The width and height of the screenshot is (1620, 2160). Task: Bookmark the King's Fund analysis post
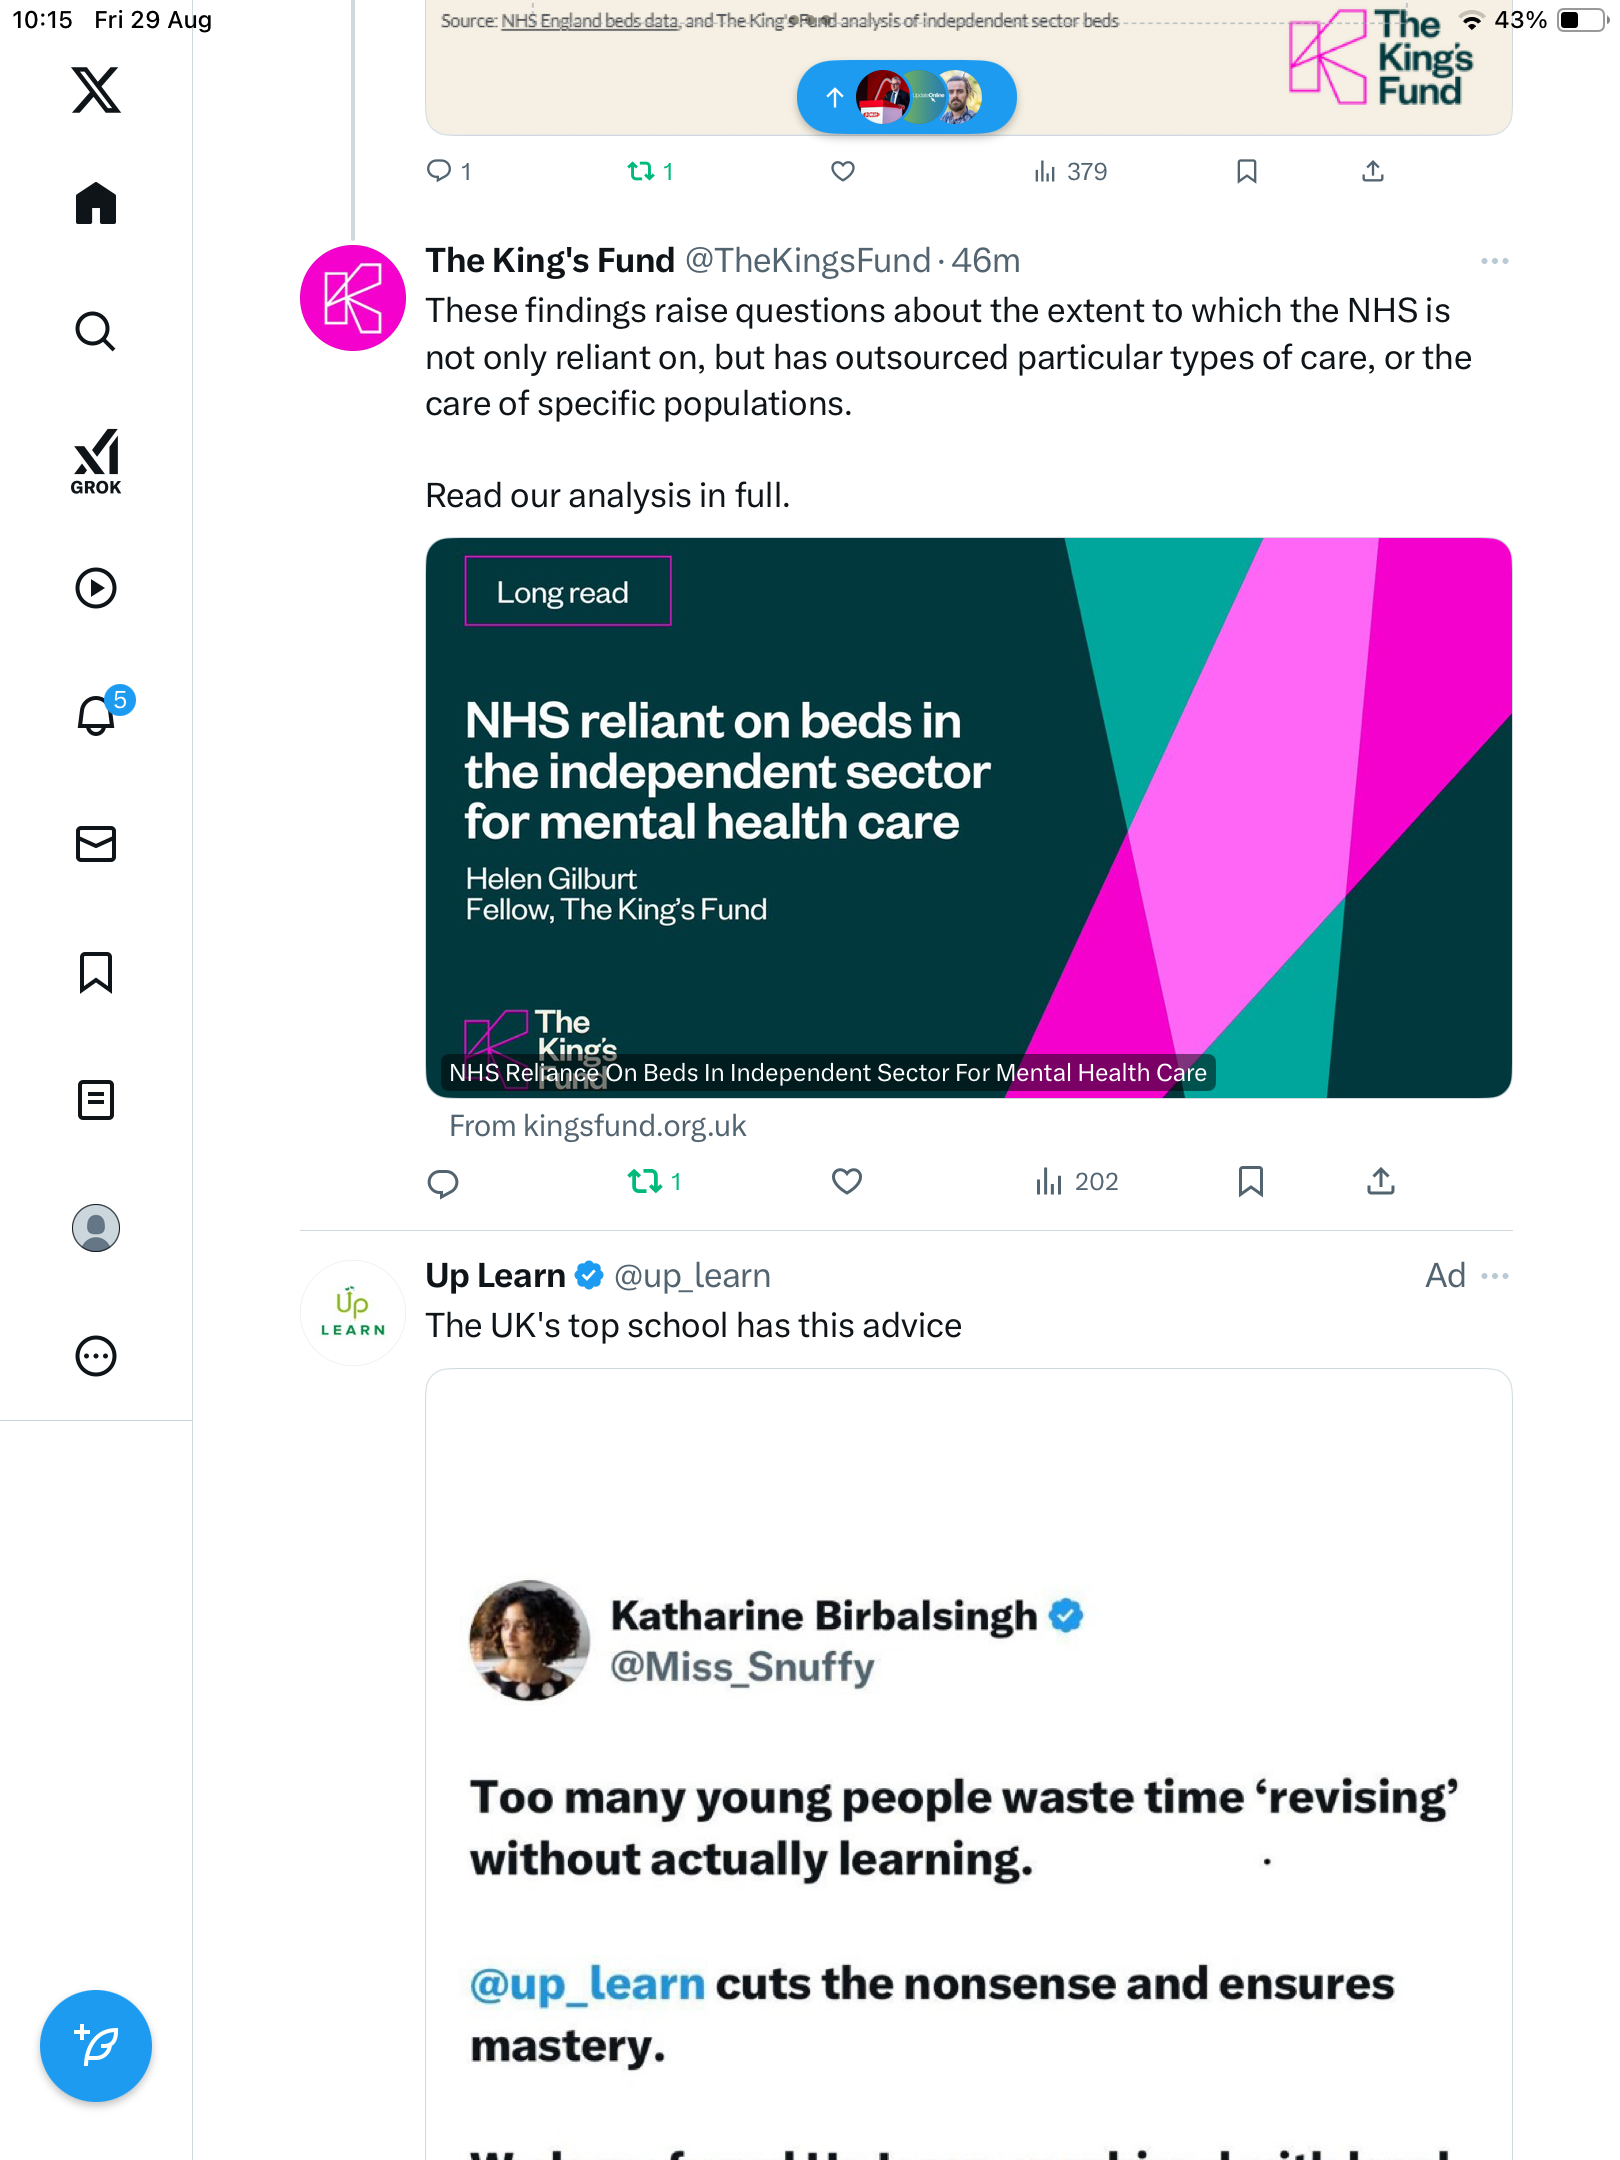point(1250,1182)
